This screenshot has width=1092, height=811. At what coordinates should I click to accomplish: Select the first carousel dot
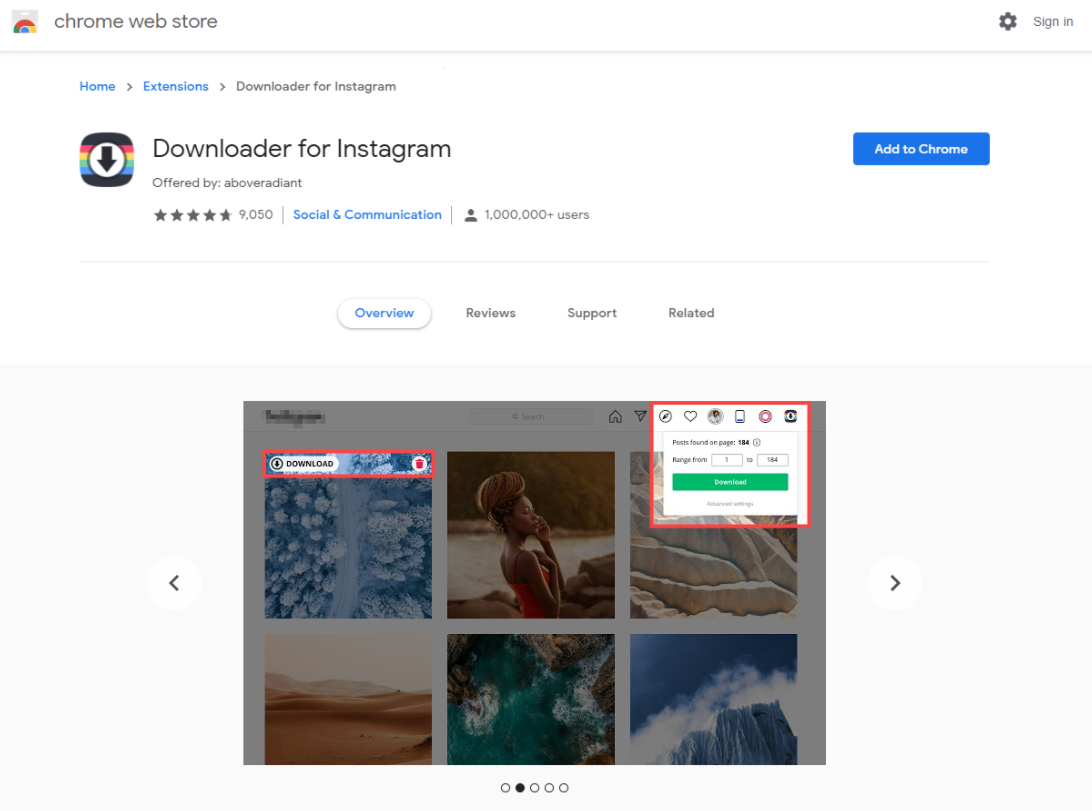506,788
